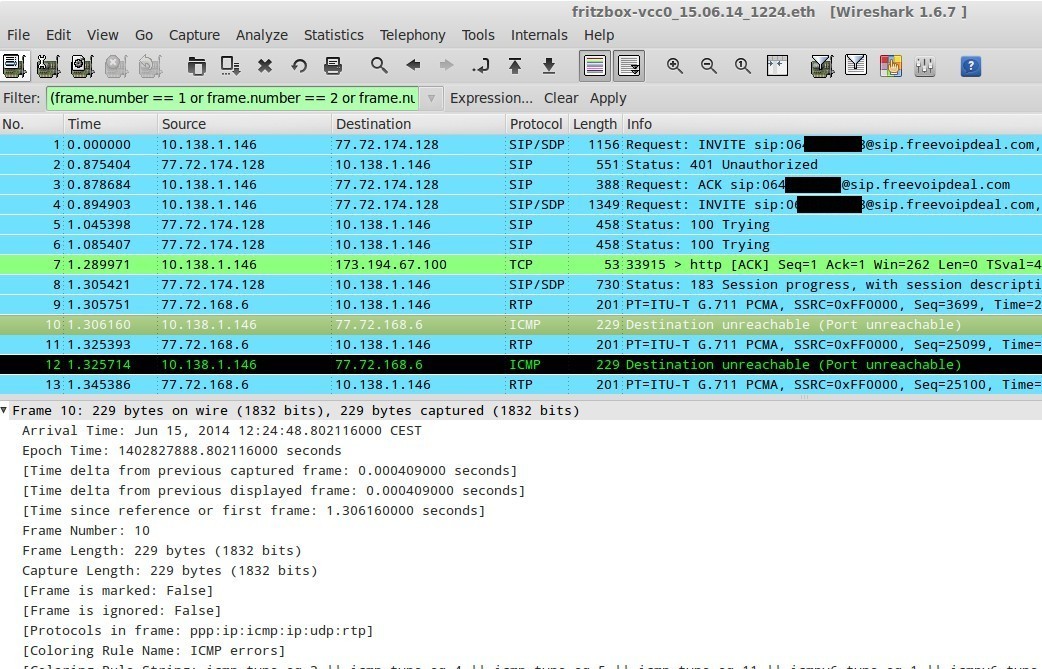Open the Go menu
The height and width of the screenshot is (669, 1042).
tap(144, 35)
